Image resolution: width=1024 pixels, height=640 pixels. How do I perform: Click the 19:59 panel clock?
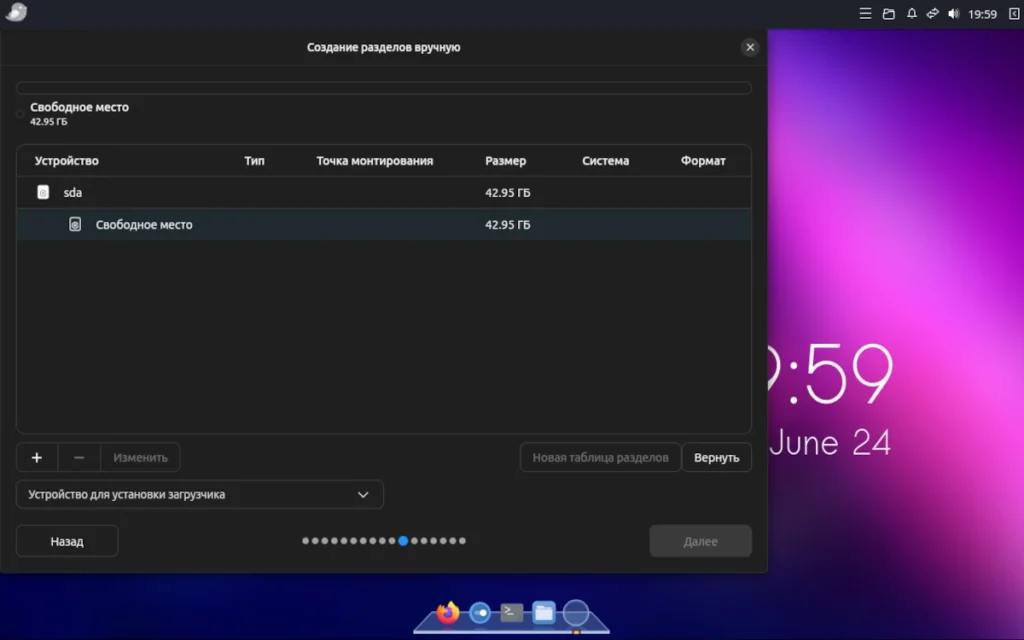point(982,14)
